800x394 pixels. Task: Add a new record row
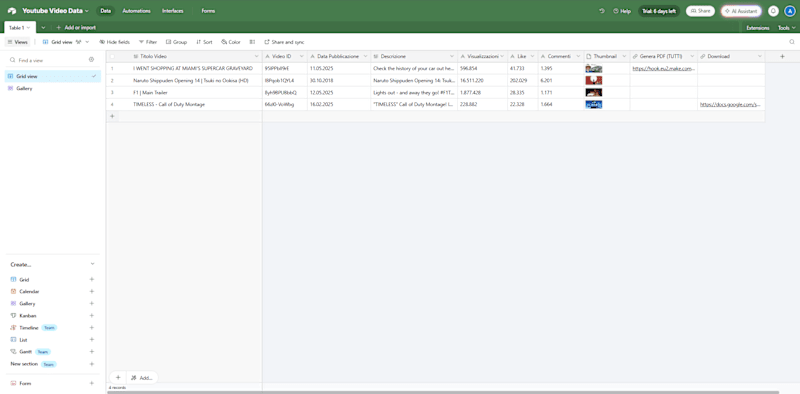click(x=112, y=116)
